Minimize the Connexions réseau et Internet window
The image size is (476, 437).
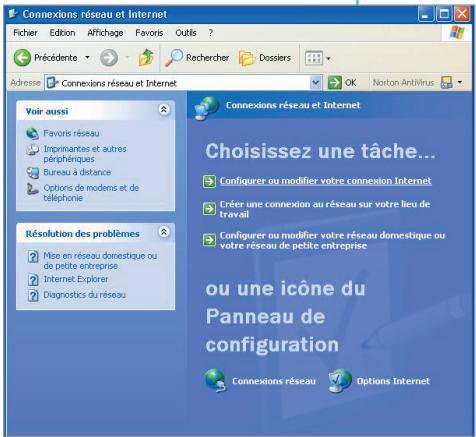pos(426,14)
